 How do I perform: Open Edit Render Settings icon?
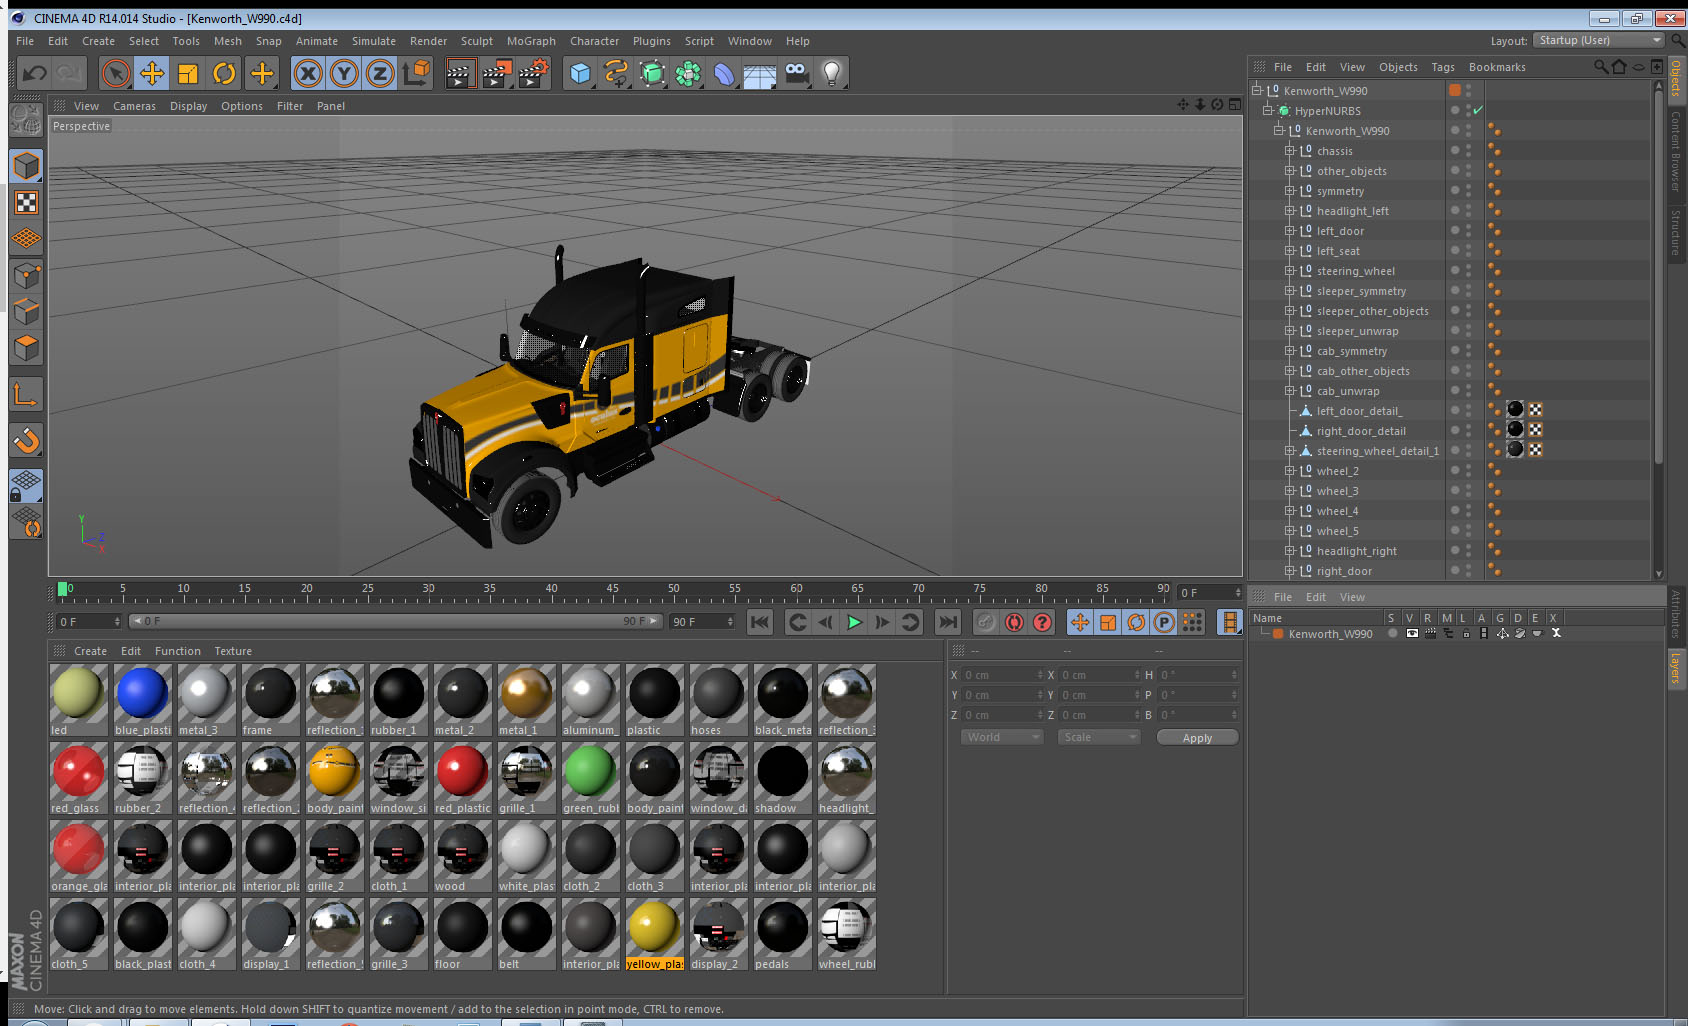(x=533, y=73)
